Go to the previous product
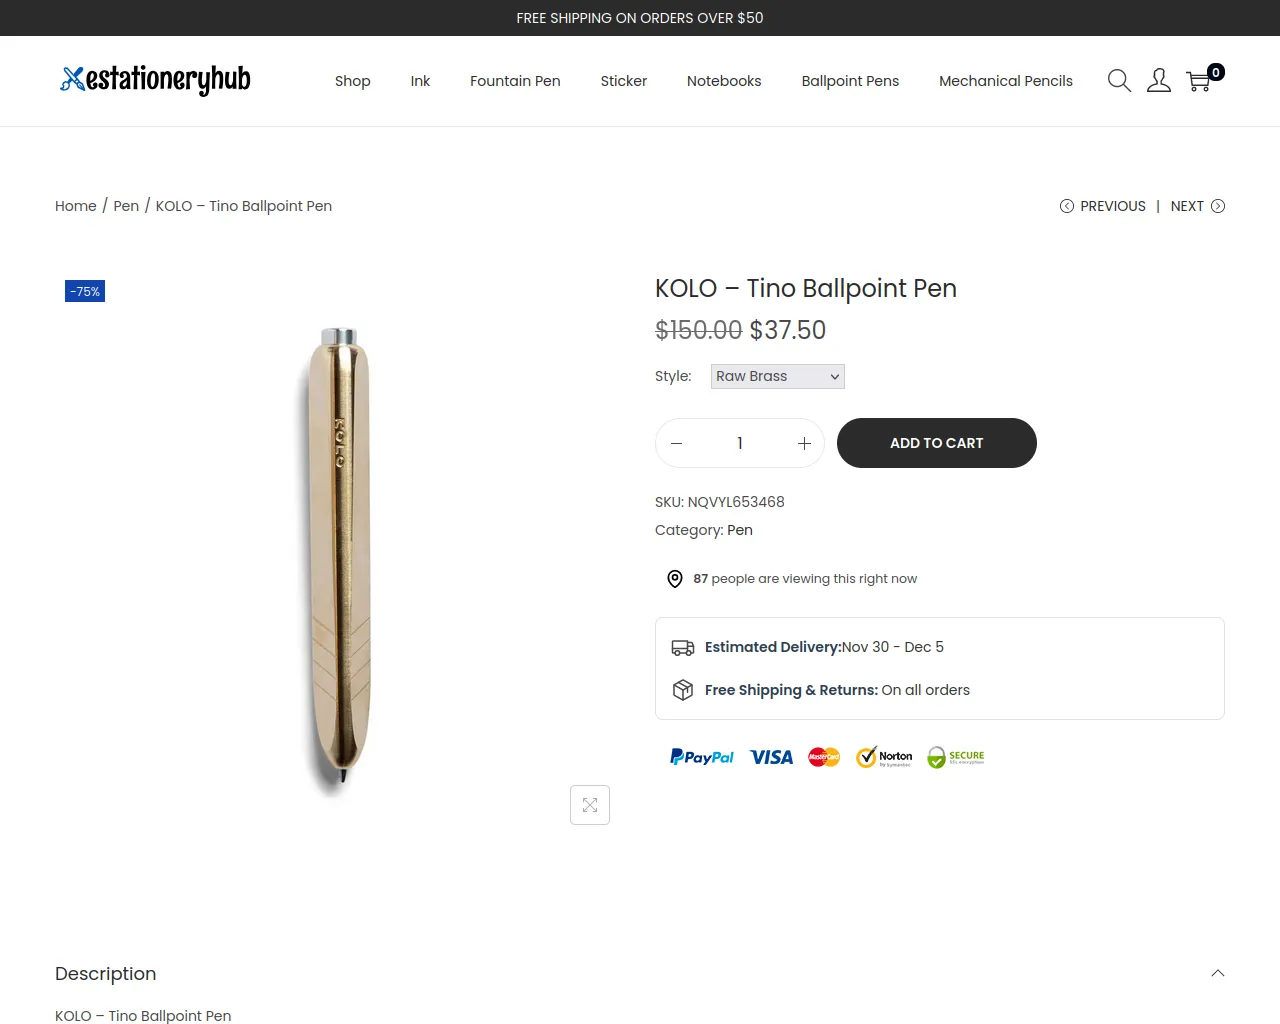 pos(1103,206)
